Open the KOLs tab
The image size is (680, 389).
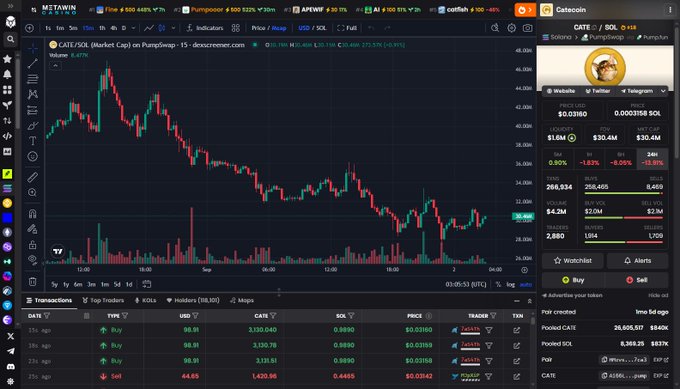pyautogui.click(x=145, y=301)
